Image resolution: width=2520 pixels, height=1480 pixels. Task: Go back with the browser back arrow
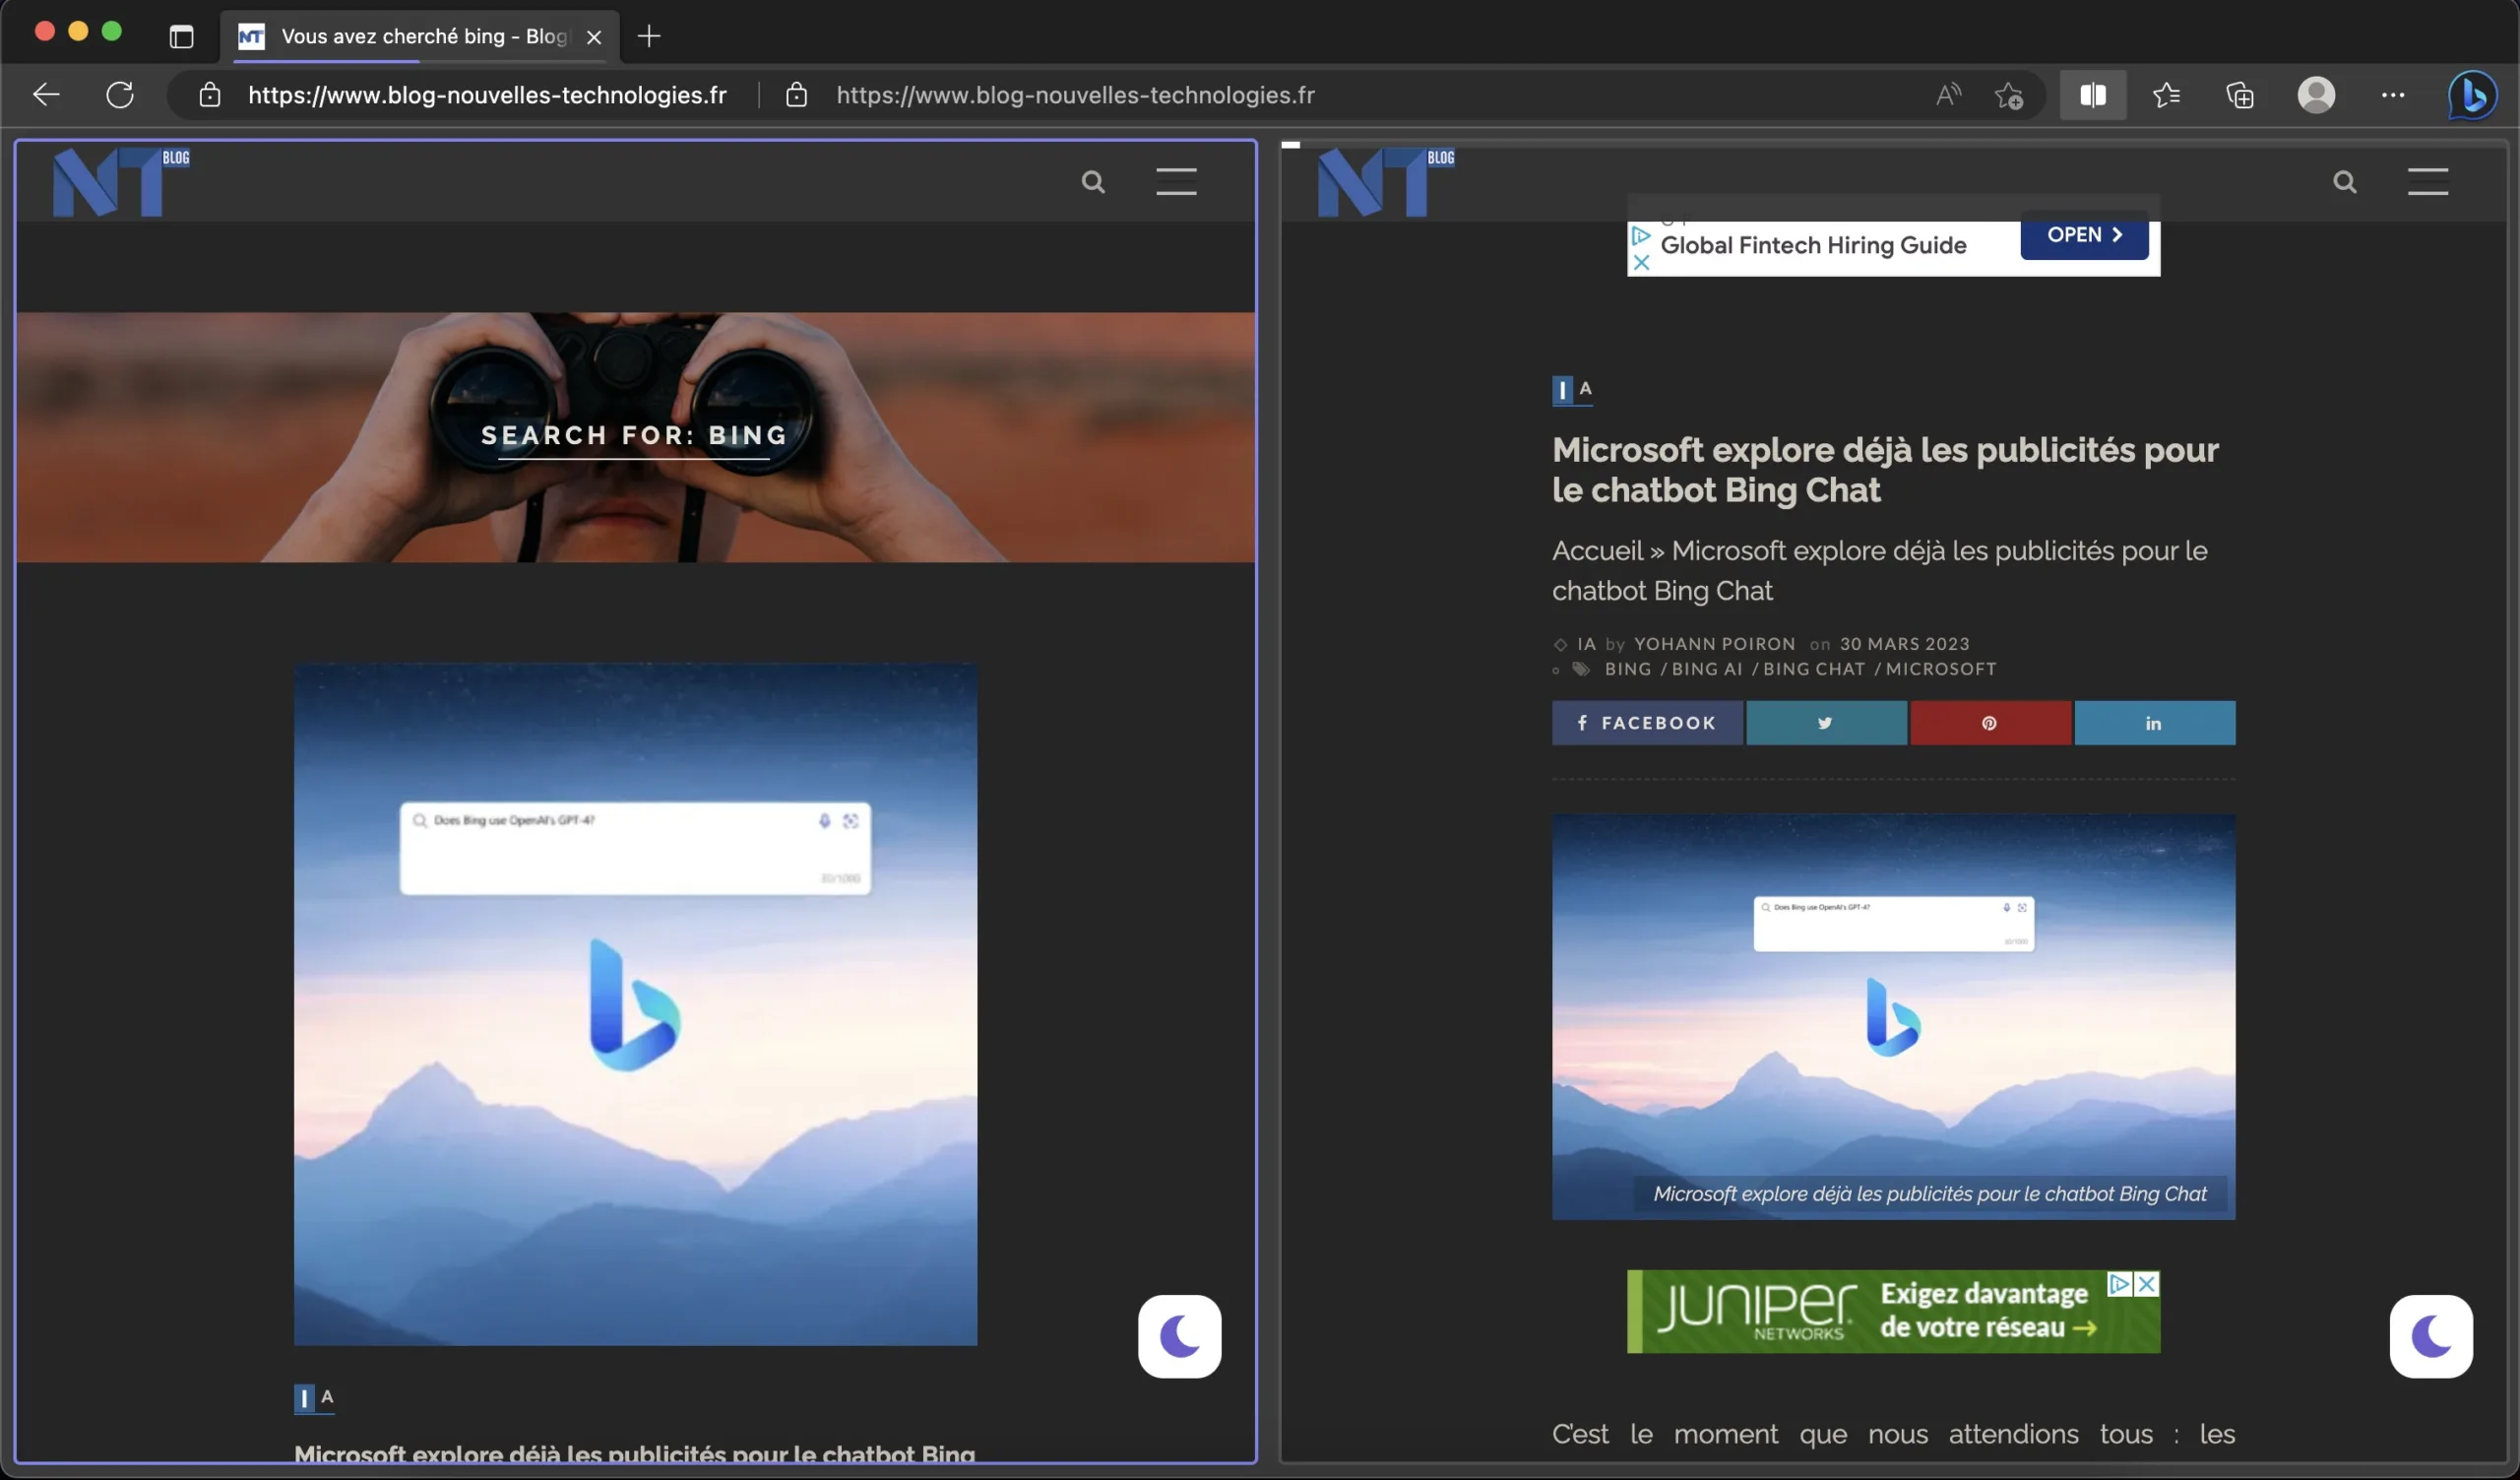(46, 95)
